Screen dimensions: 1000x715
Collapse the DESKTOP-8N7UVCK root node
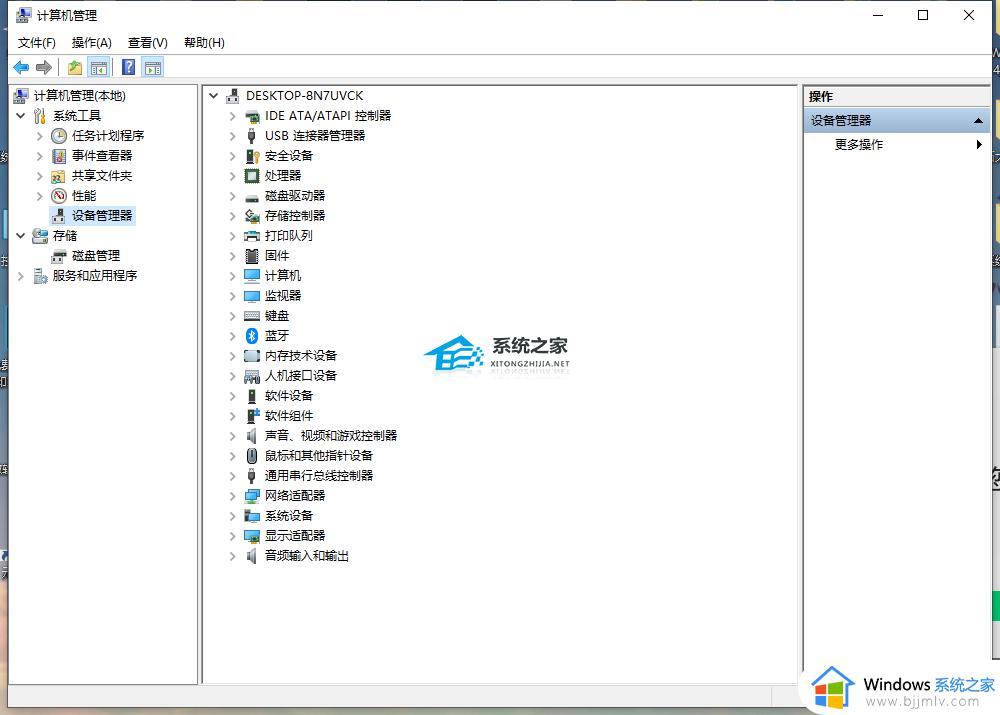(x=214, y=96)
